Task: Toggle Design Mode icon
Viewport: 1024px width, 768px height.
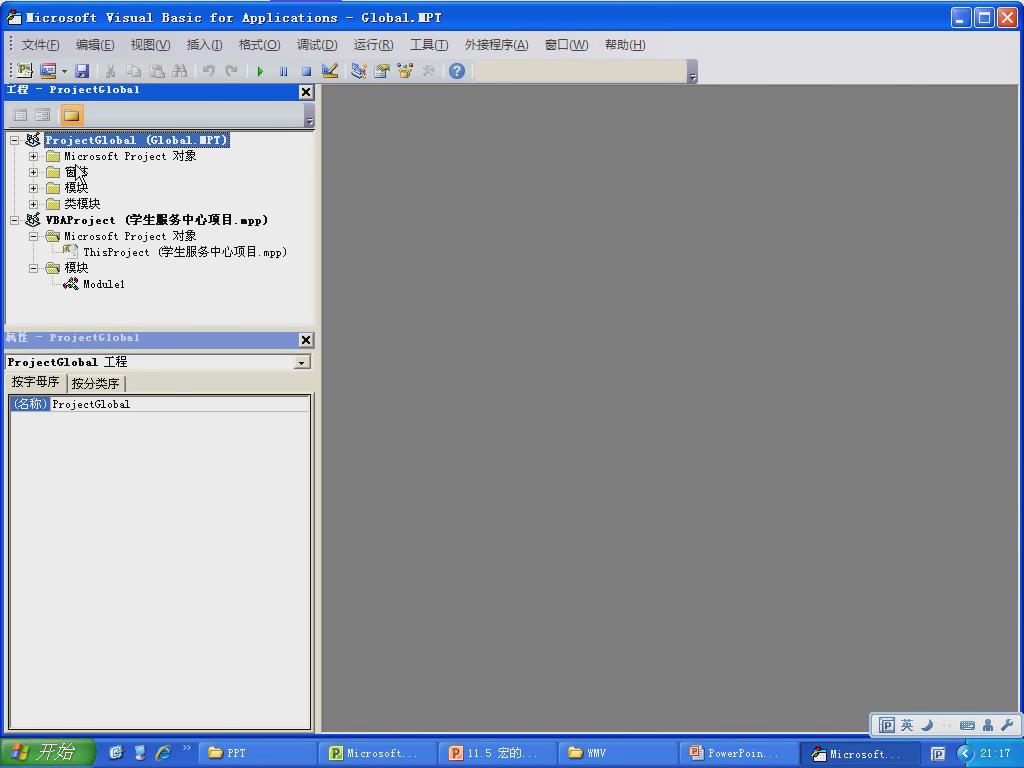Action: 330,71
